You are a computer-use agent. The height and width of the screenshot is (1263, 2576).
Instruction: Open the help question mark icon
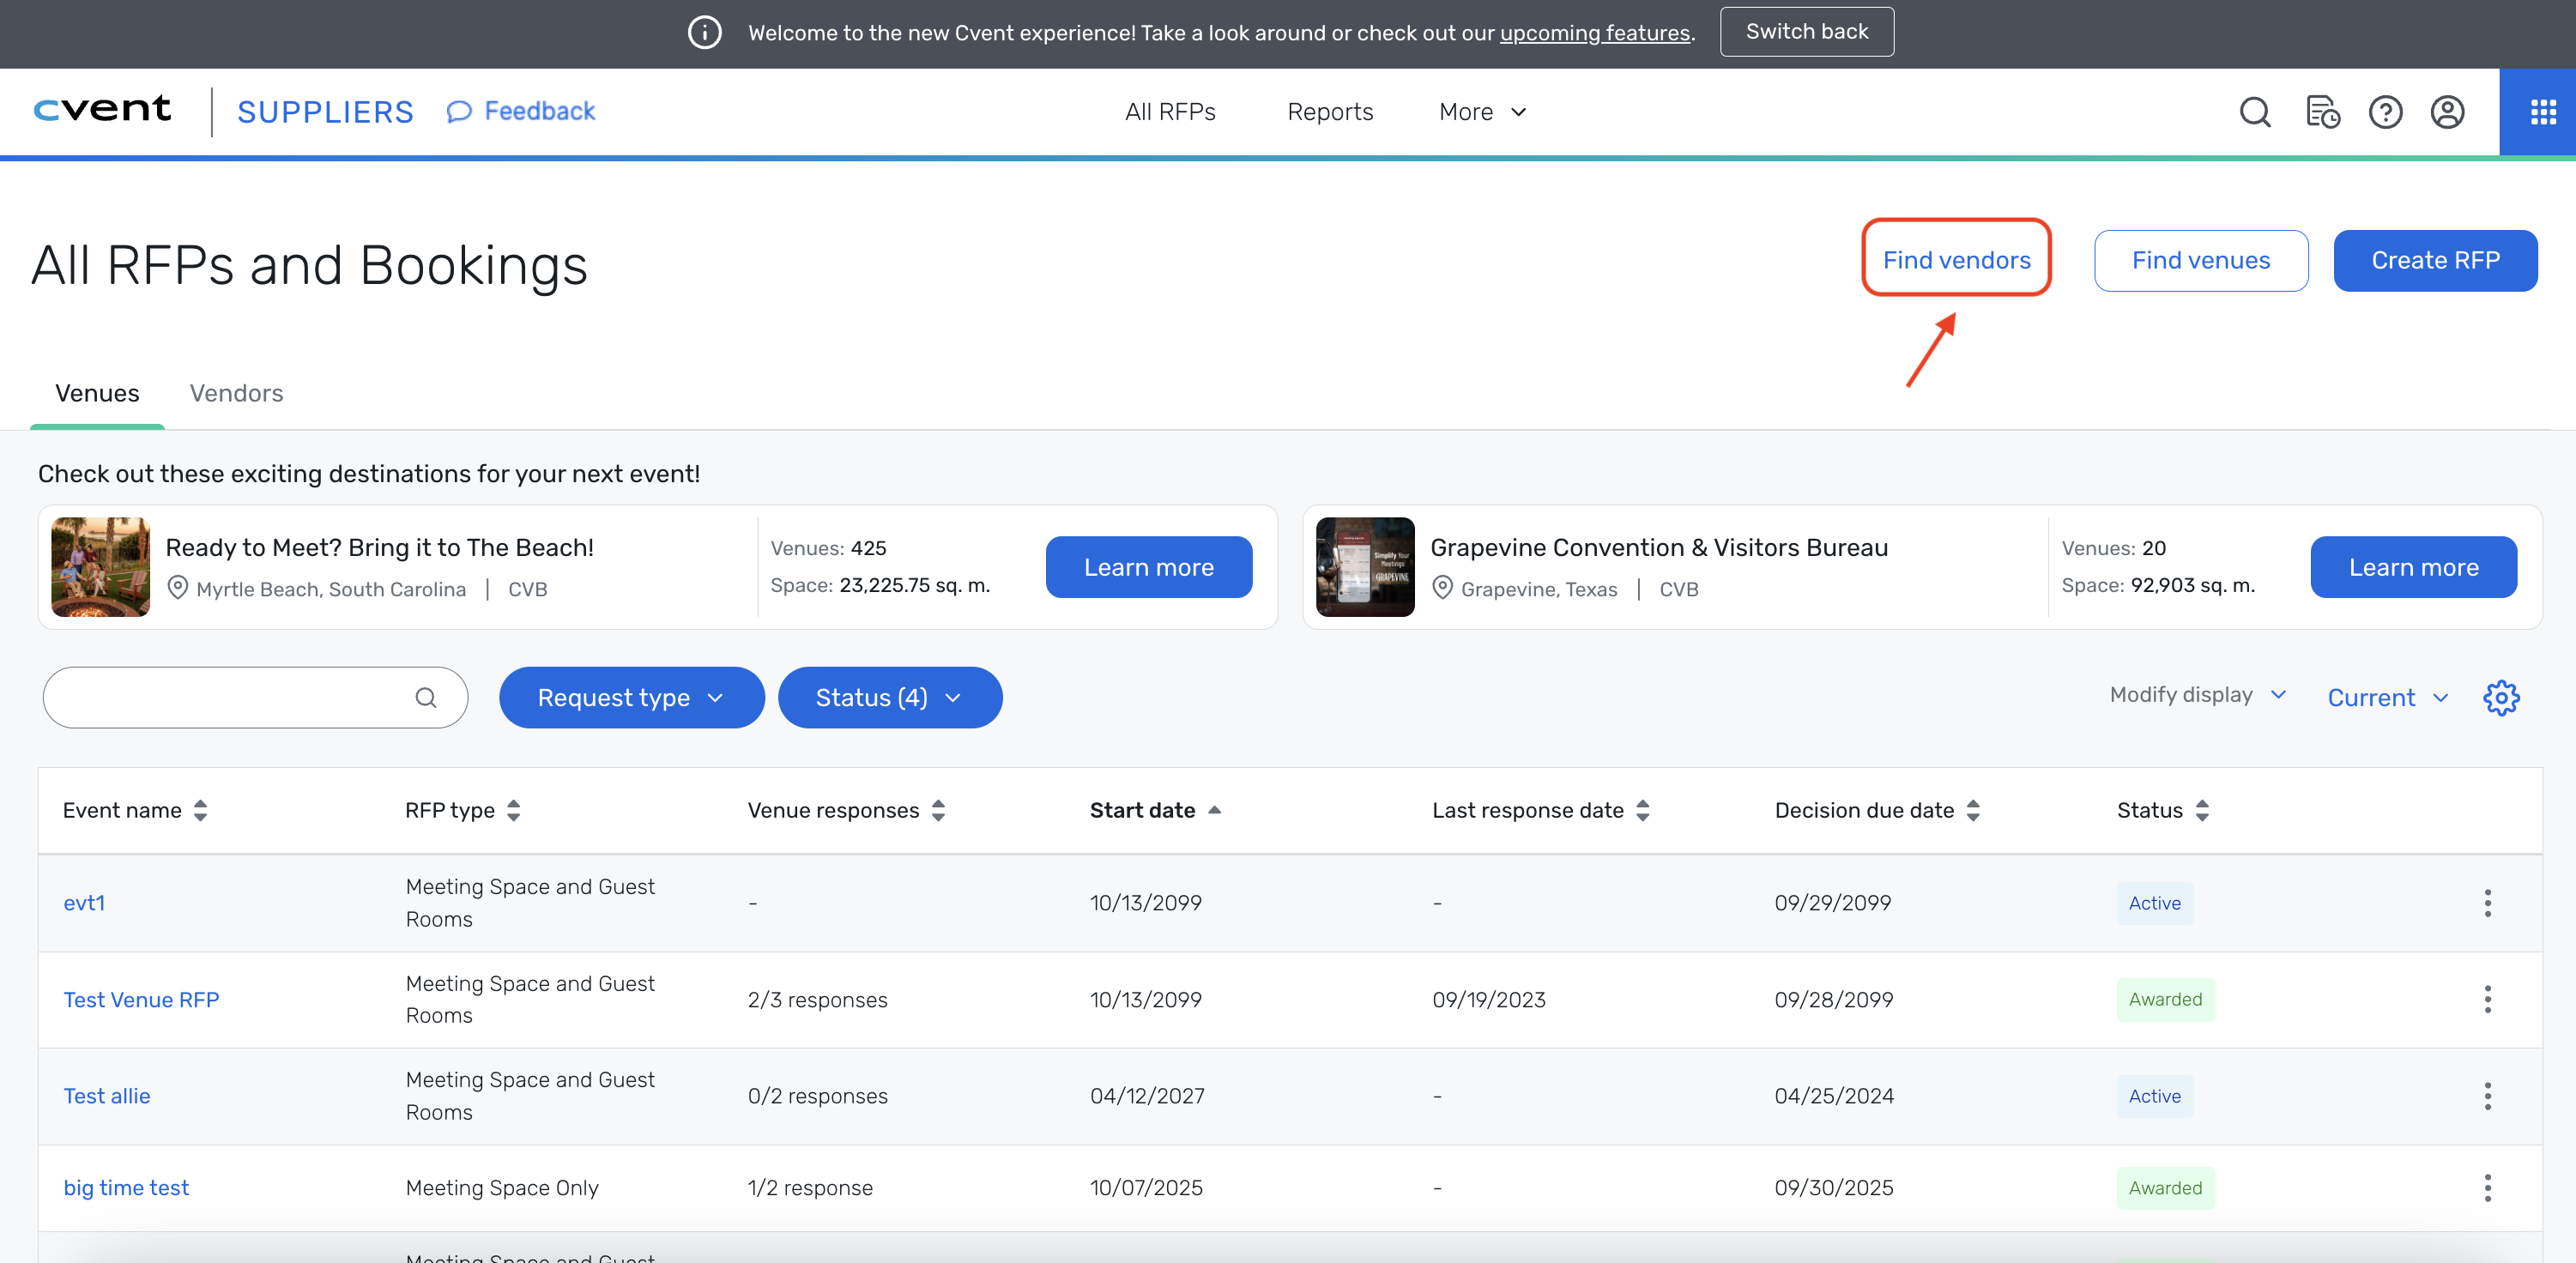click(2385, 112)
